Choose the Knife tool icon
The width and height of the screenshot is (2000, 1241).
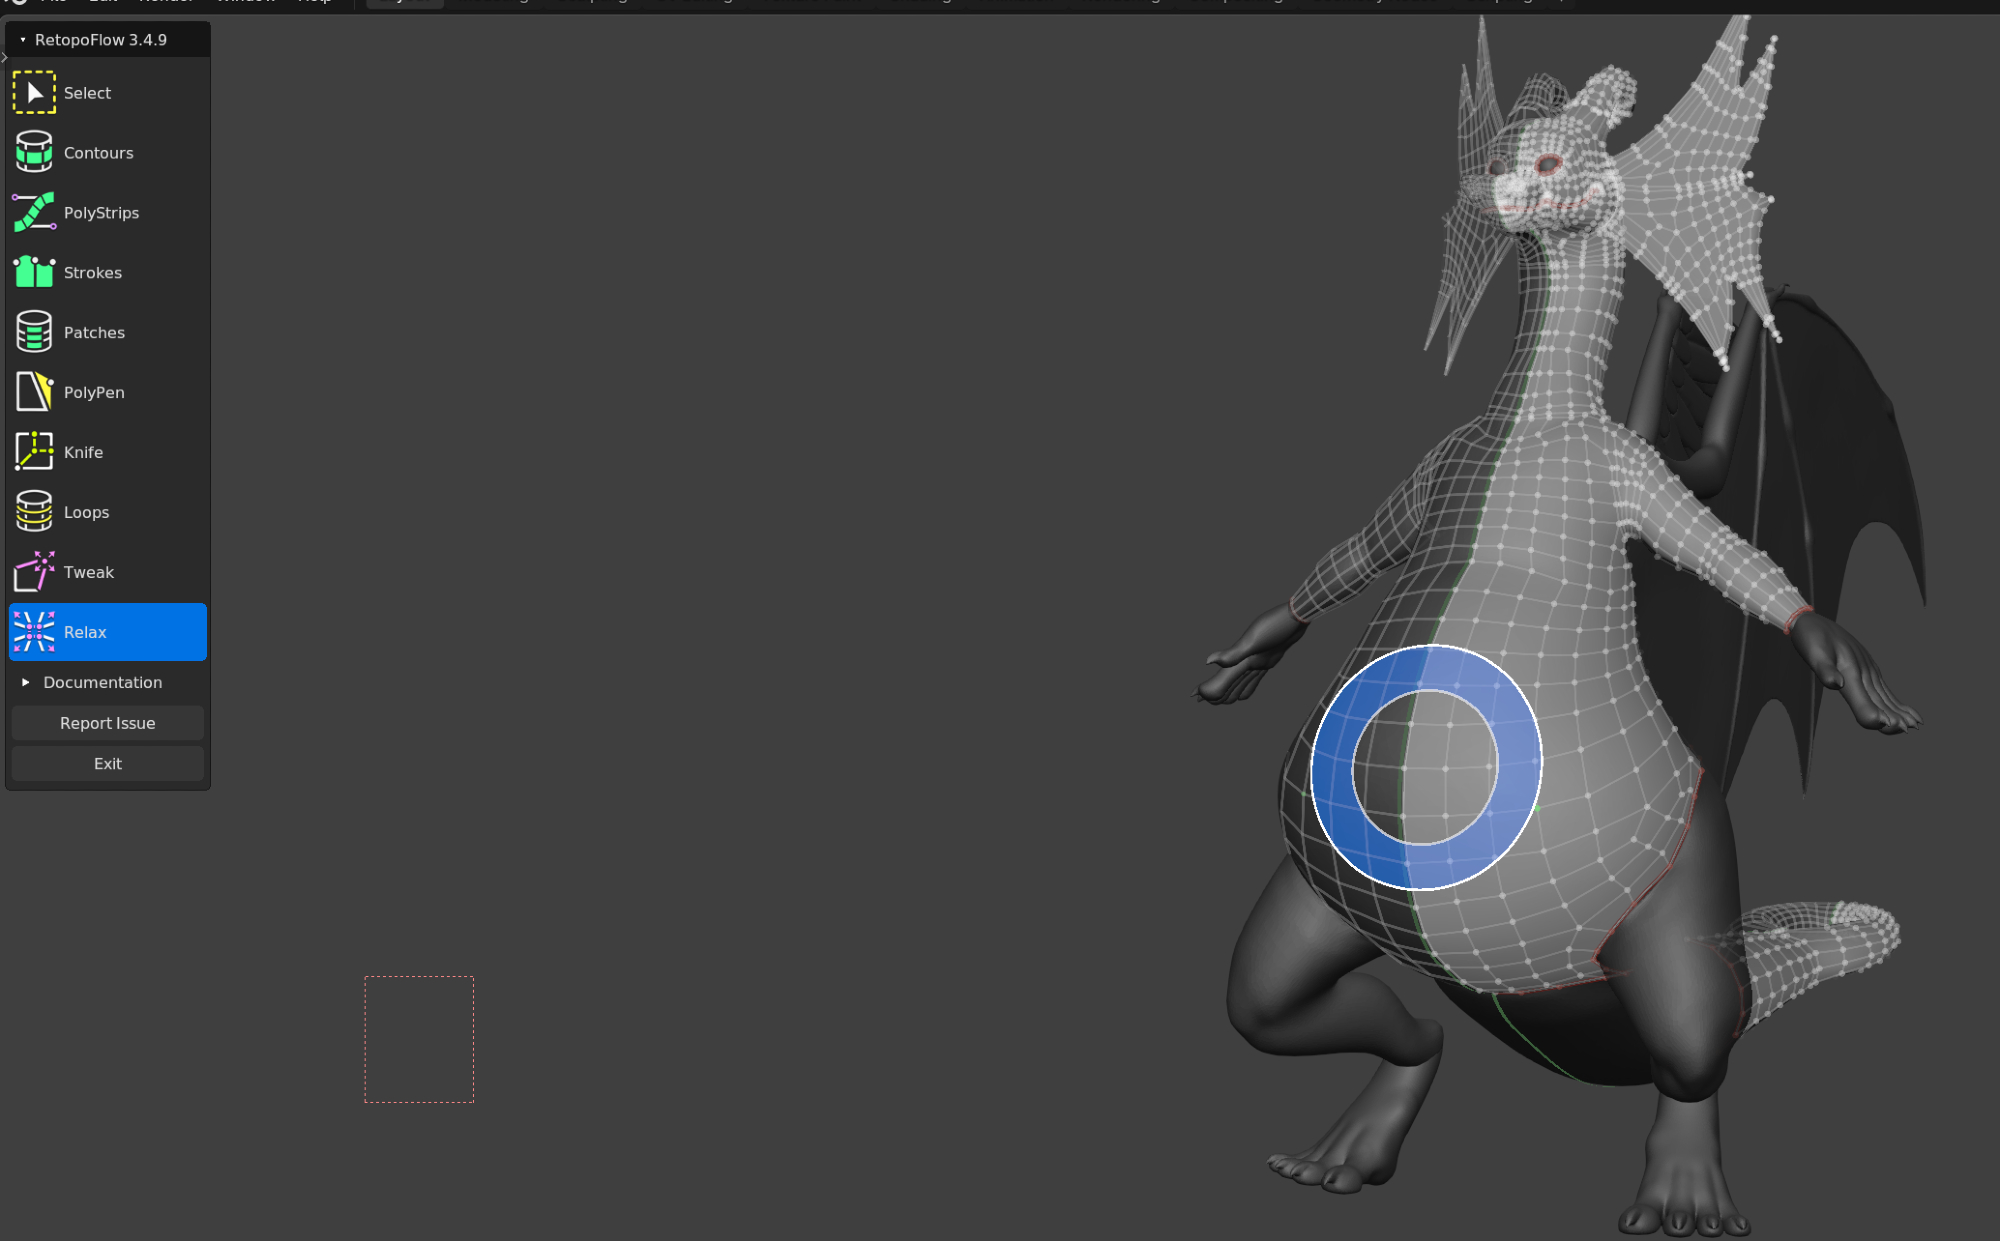click(34, 452)
